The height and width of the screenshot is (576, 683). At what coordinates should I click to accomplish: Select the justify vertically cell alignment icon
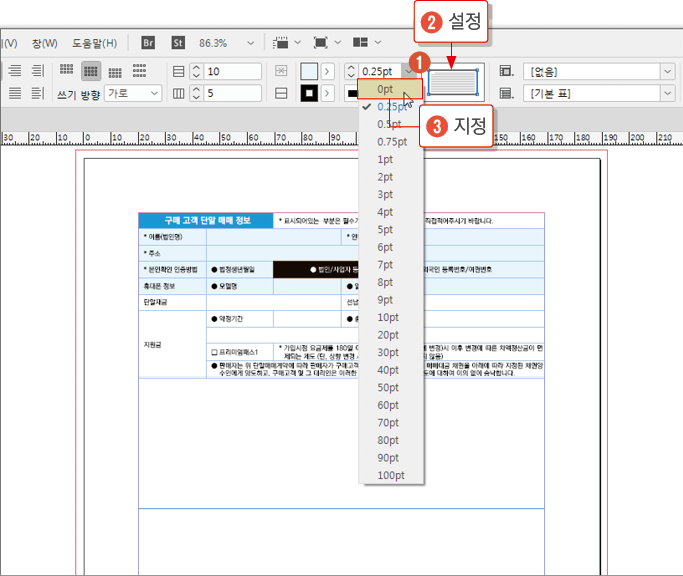pyautogui.click(x=139, y=71)
